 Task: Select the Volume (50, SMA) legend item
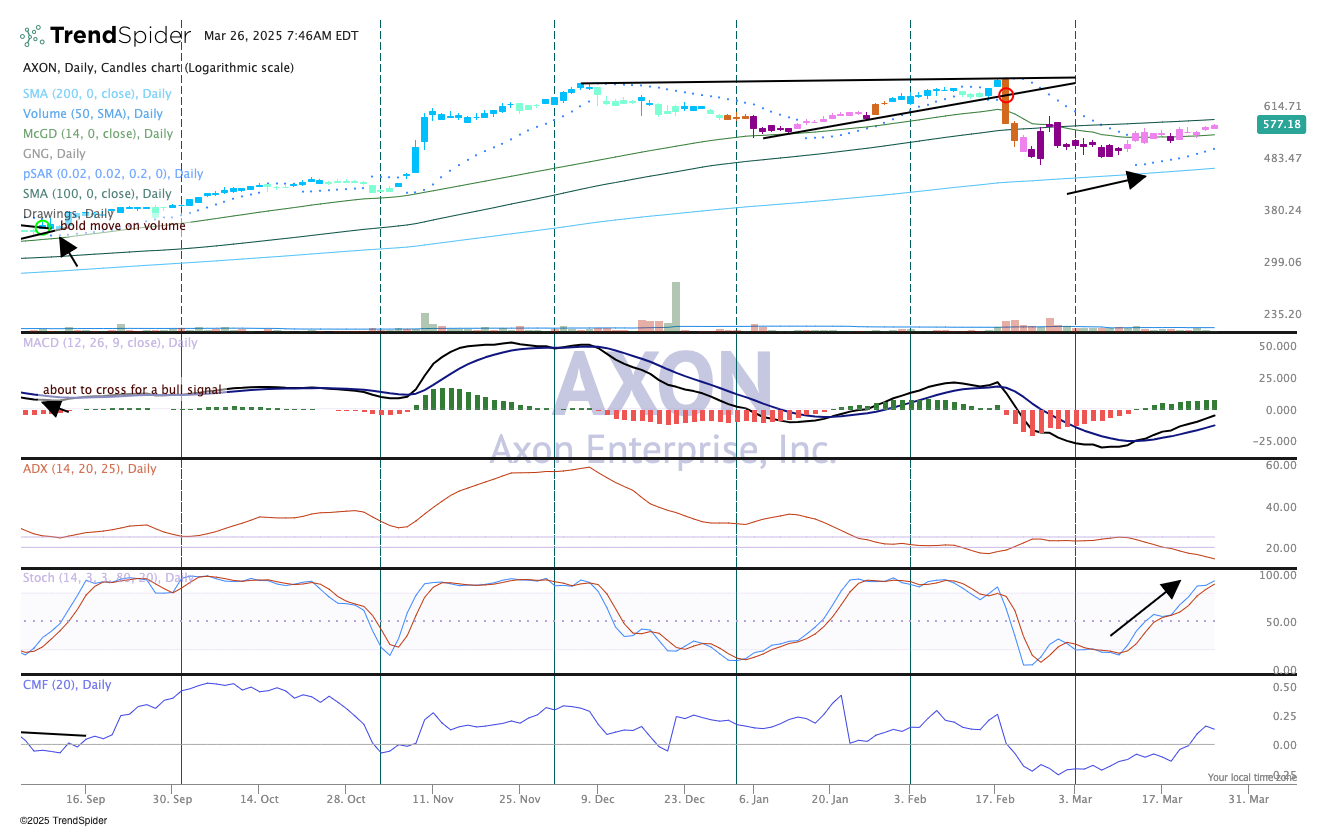pyautogui.click(x=92, y=114)
